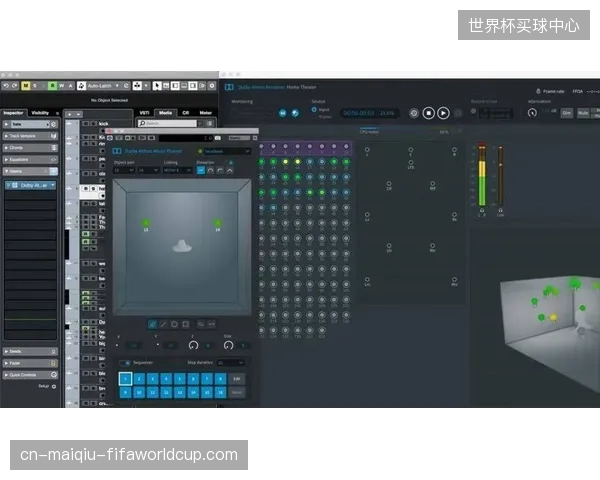
Task: Click the Frame rate lock icon
Action: (538, 91)
